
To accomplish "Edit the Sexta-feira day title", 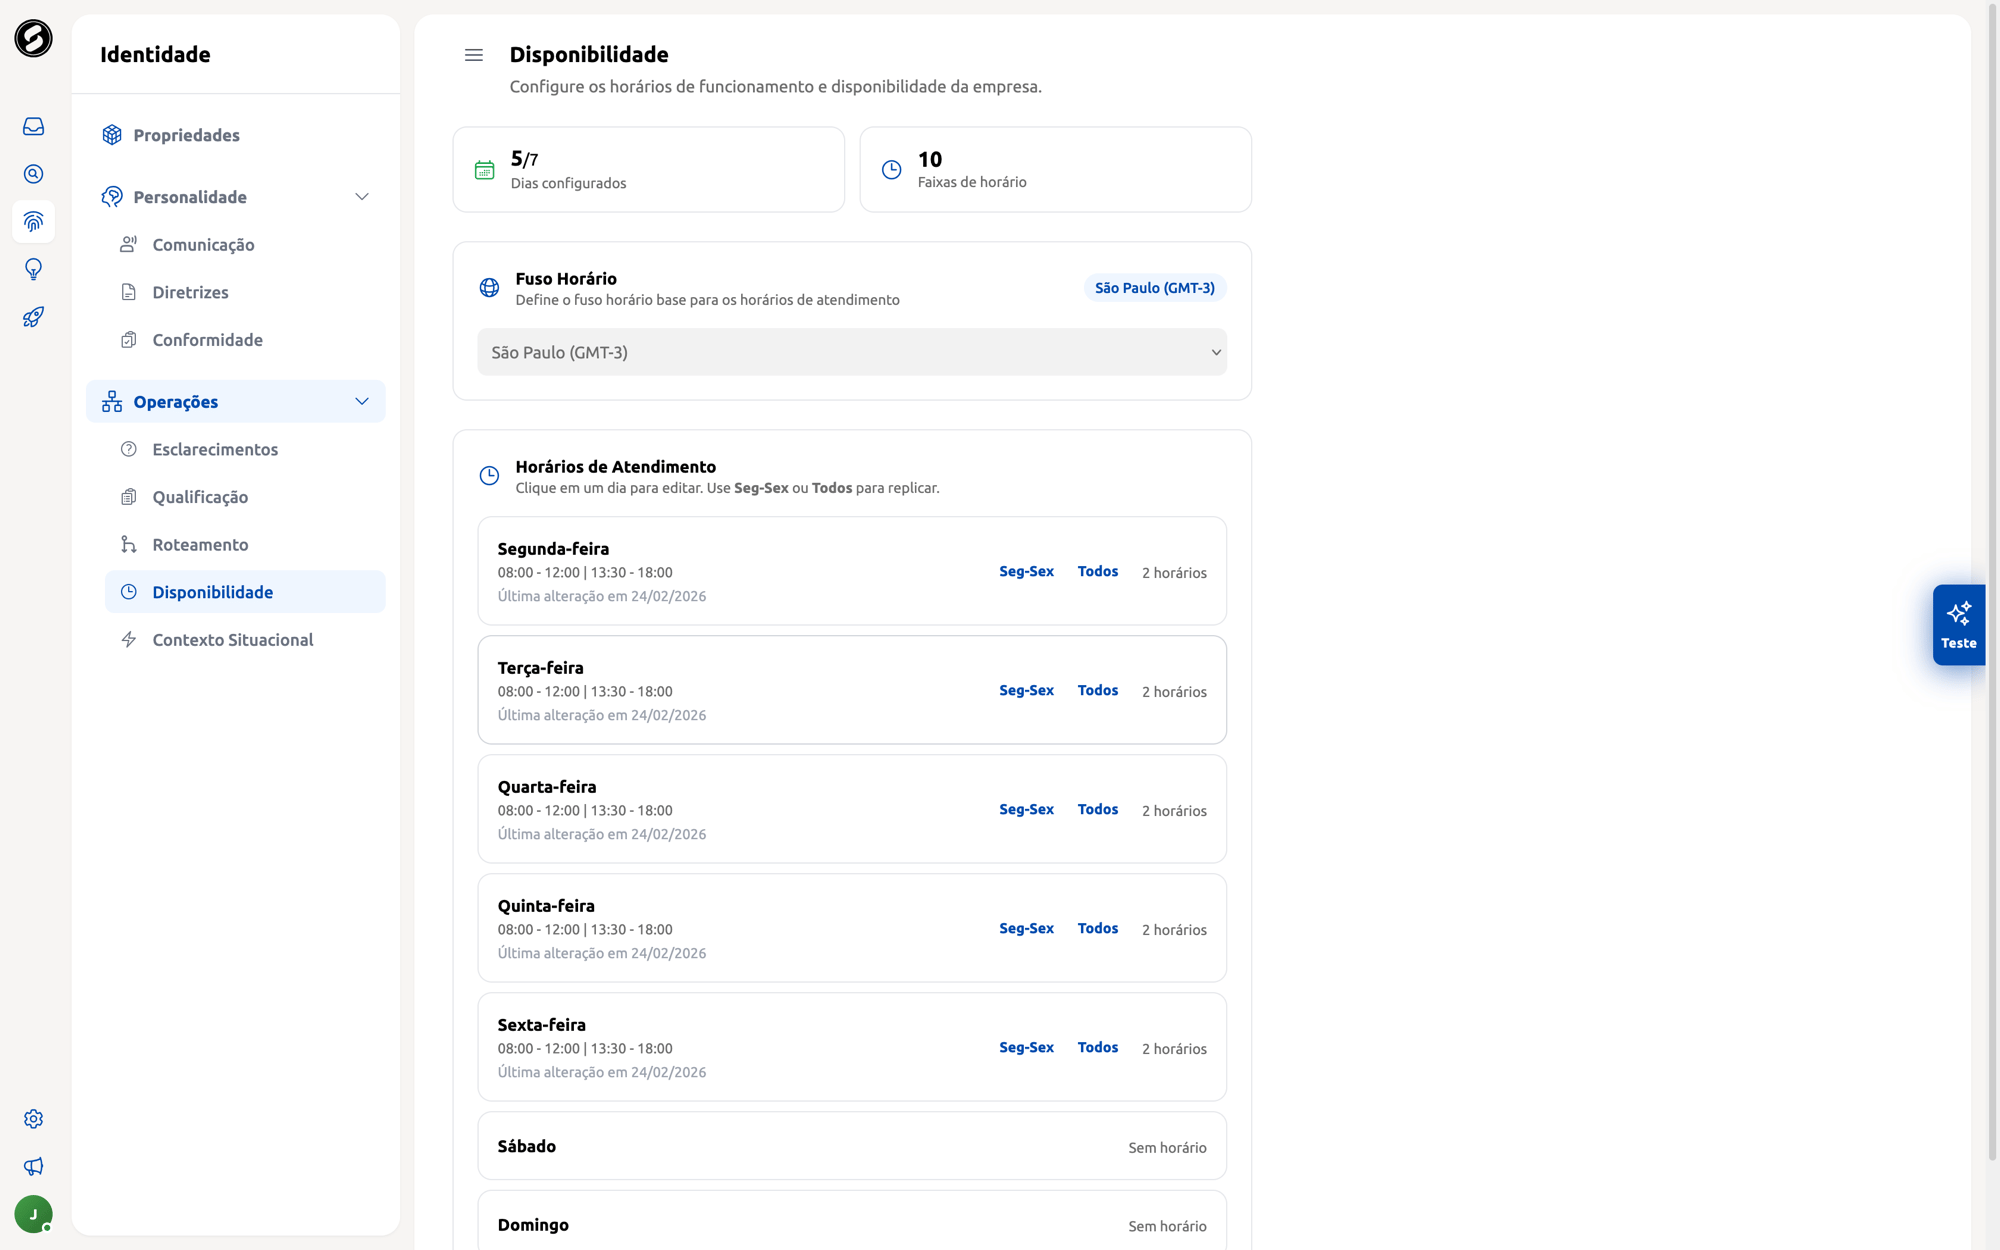I will coord(541,1025).
